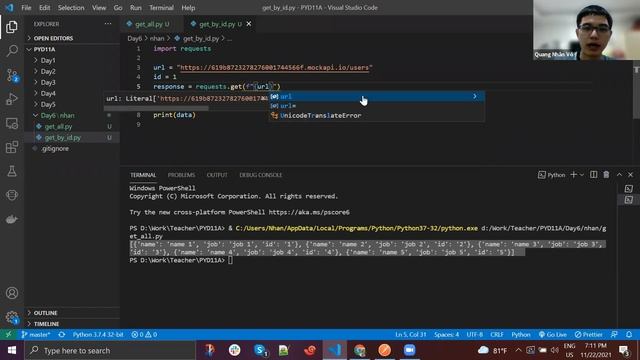This screenshot has height=360, width=640.
Task: Open the Edit menu
Action: tap(44, 8)
